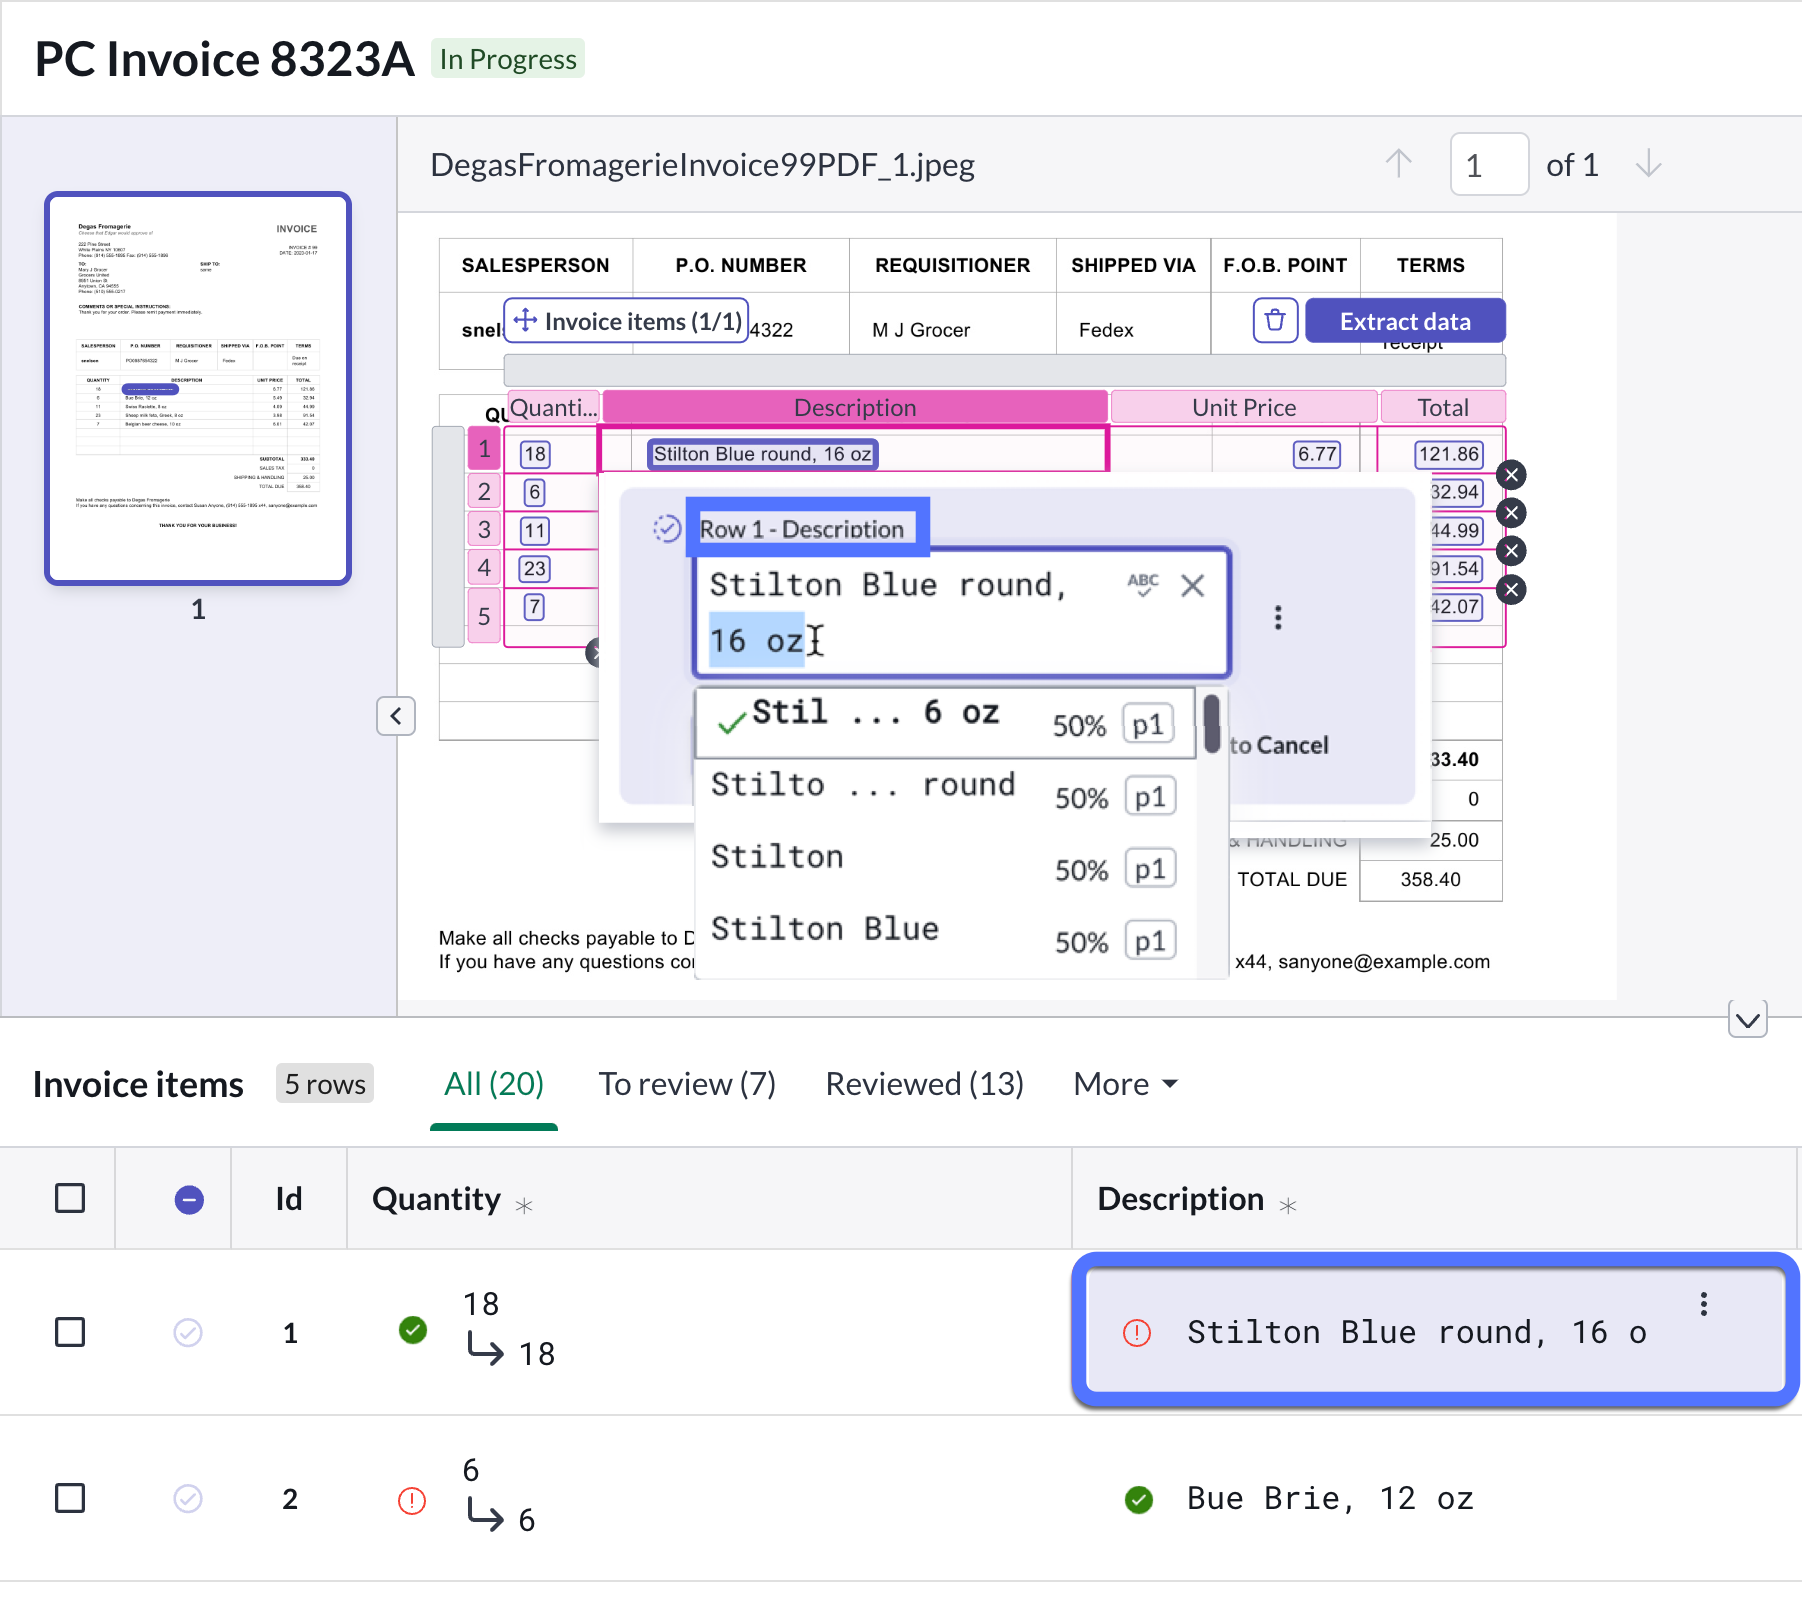The width and height of the screenshot is (1802, 1612).
Task: Click into Row 1 Description text editor
Action: tap(961, 613)
